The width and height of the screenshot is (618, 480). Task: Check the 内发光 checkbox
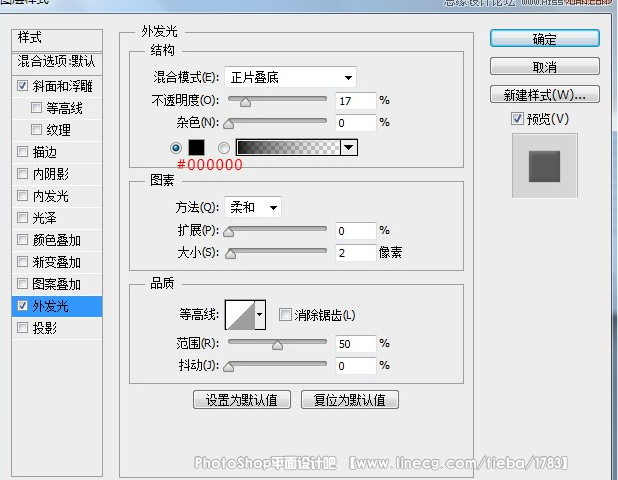[x=22, y=195]
